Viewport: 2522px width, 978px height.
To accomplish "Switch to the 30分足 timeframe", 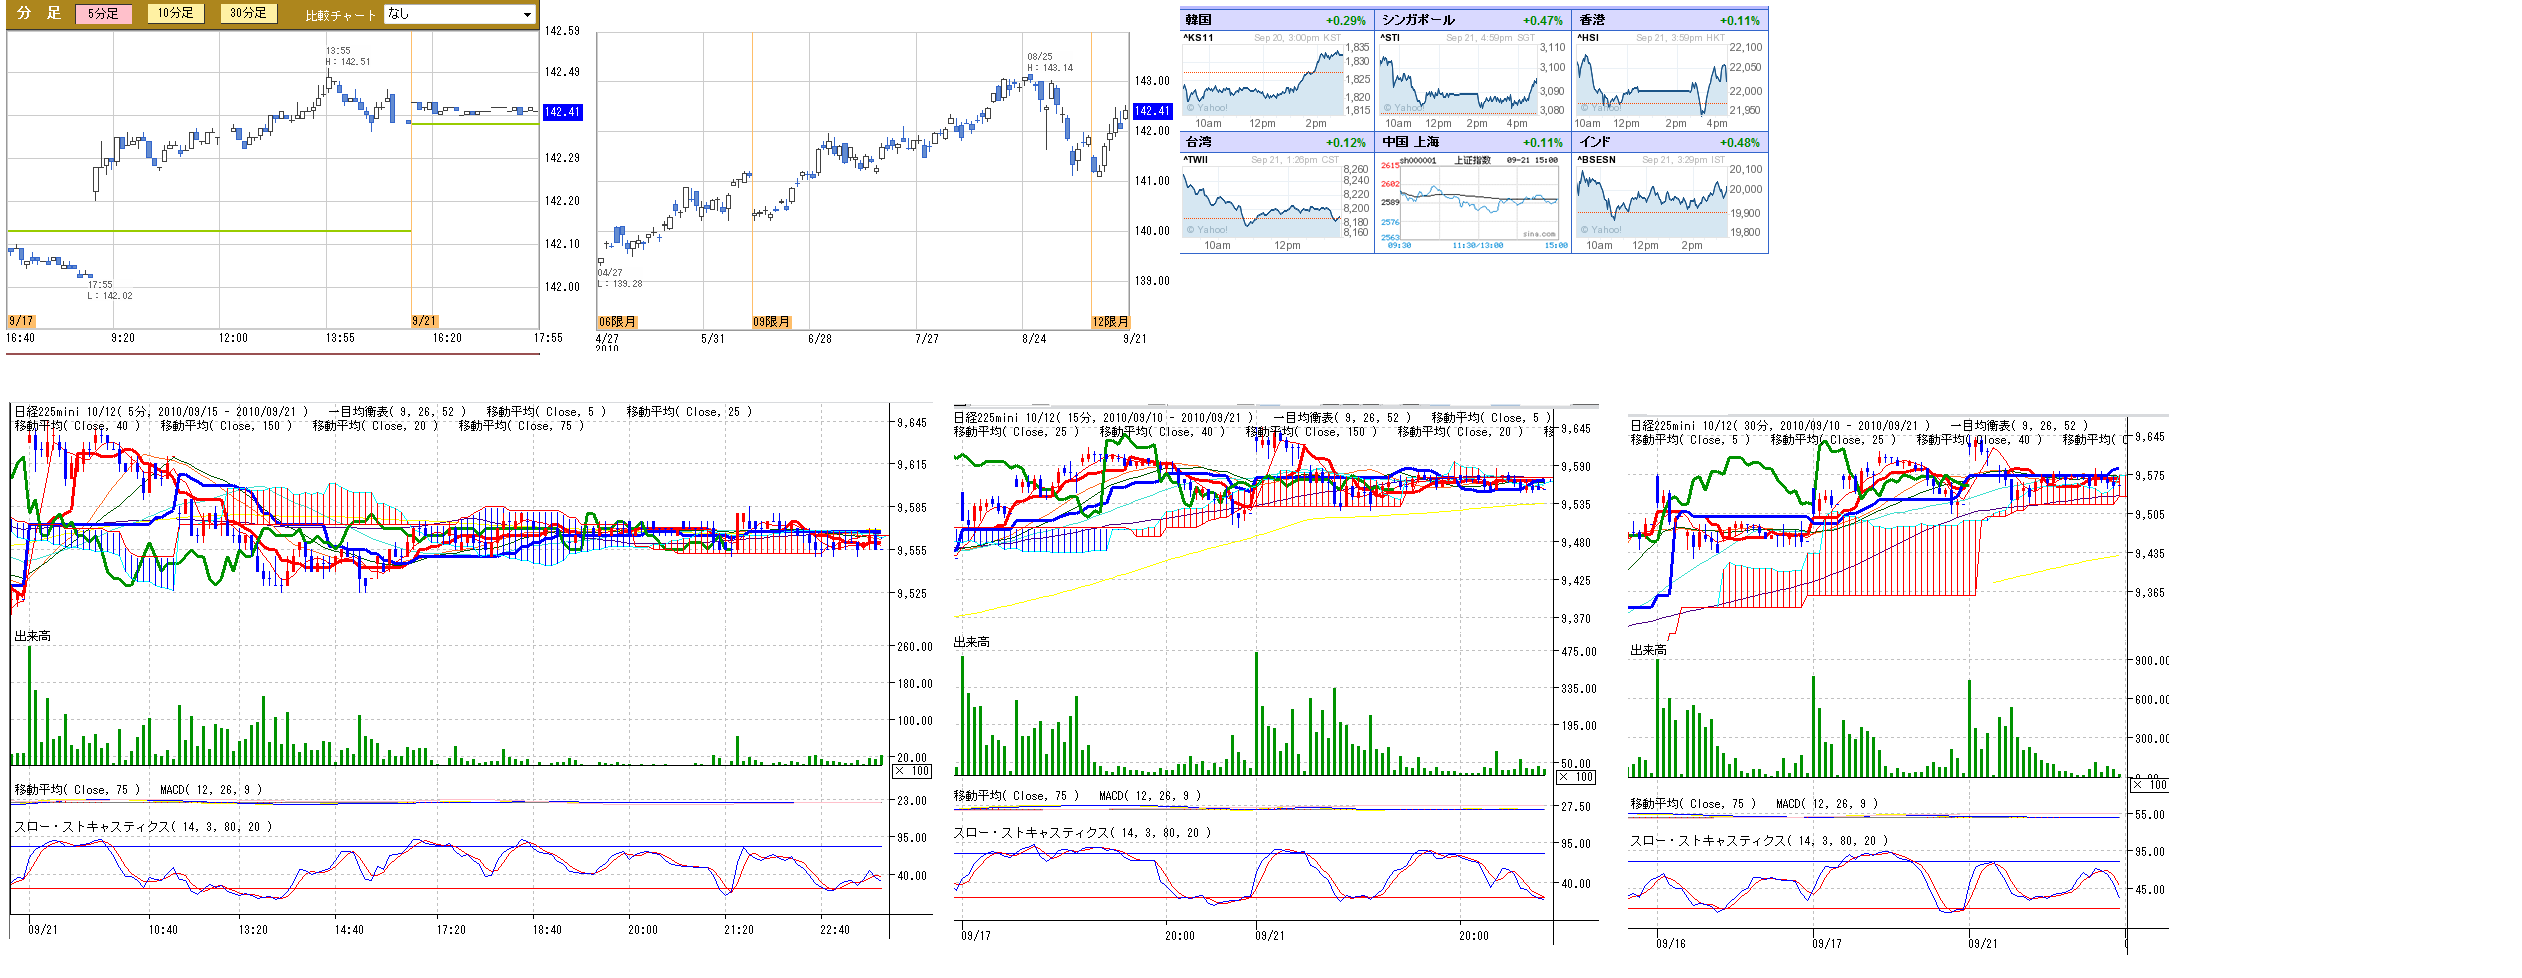I will pos(248,13).
